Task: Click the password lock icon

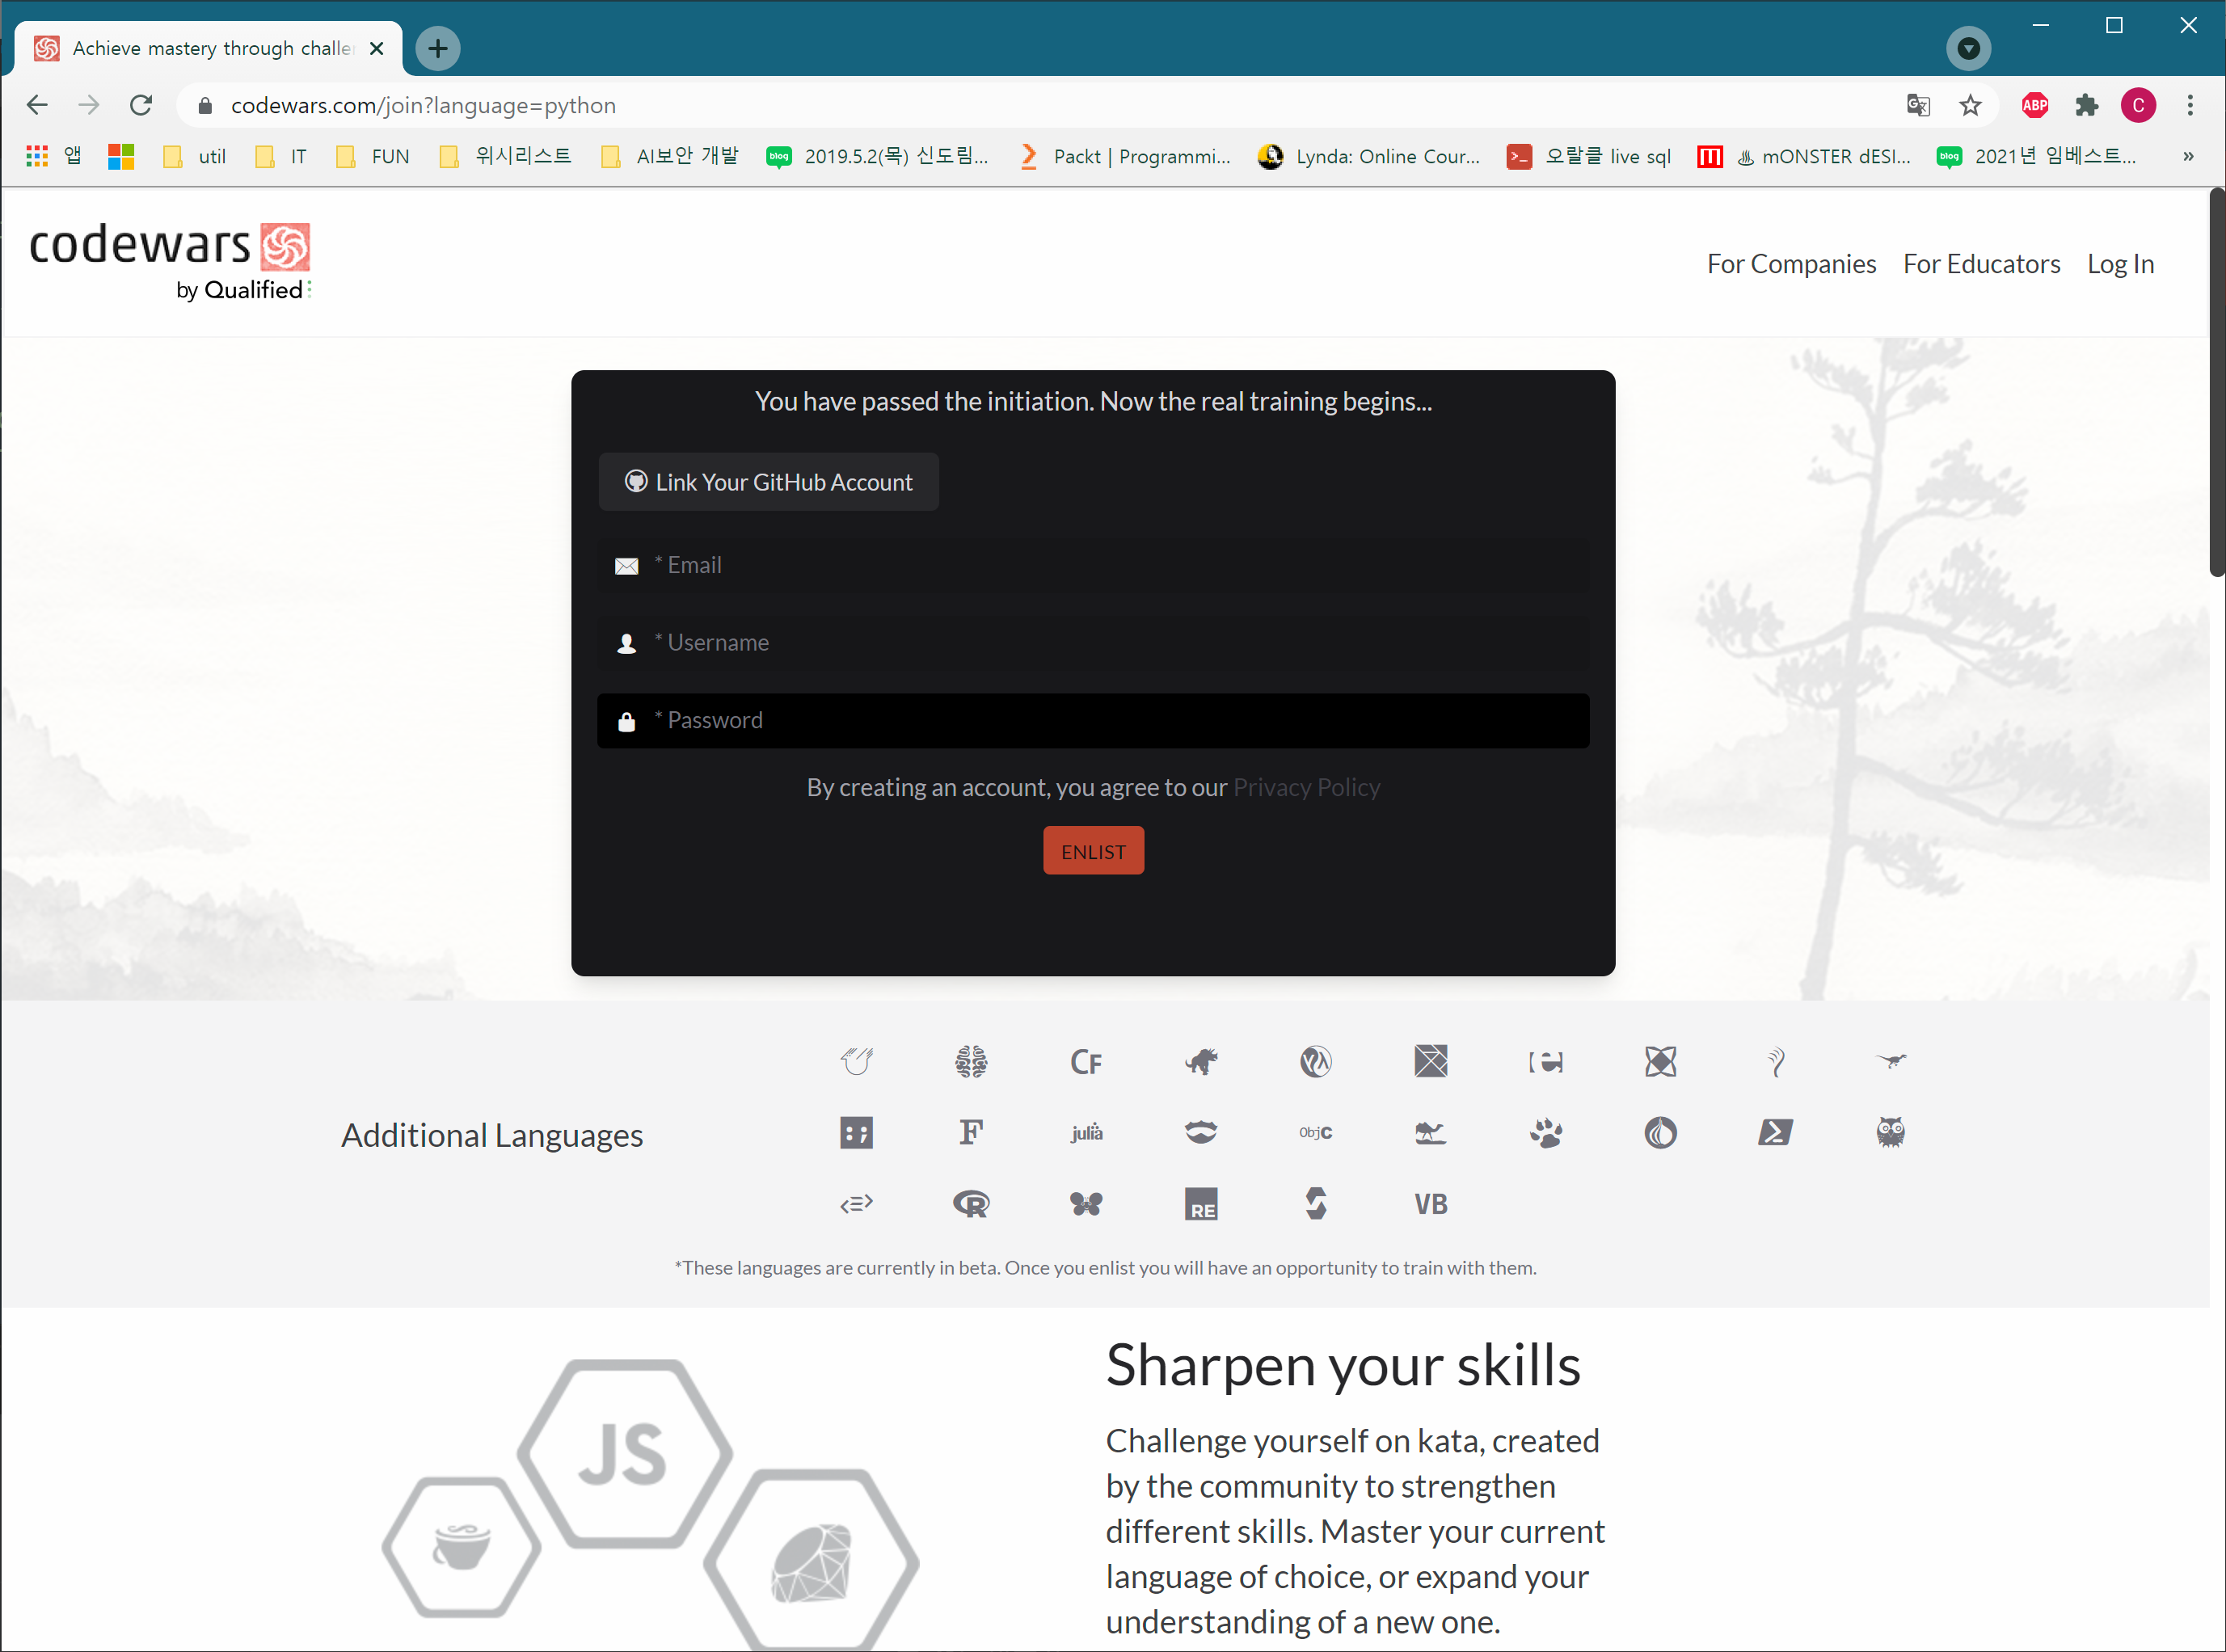Action: pyautogui.click(x=626, y=720)
